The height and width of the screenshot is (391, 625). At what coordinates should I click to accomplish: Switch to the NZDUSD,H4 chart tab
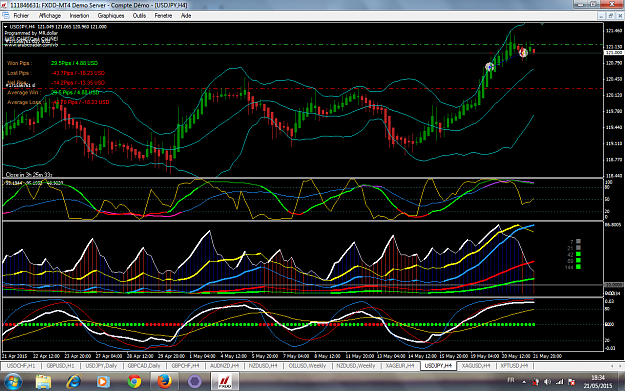263,365
